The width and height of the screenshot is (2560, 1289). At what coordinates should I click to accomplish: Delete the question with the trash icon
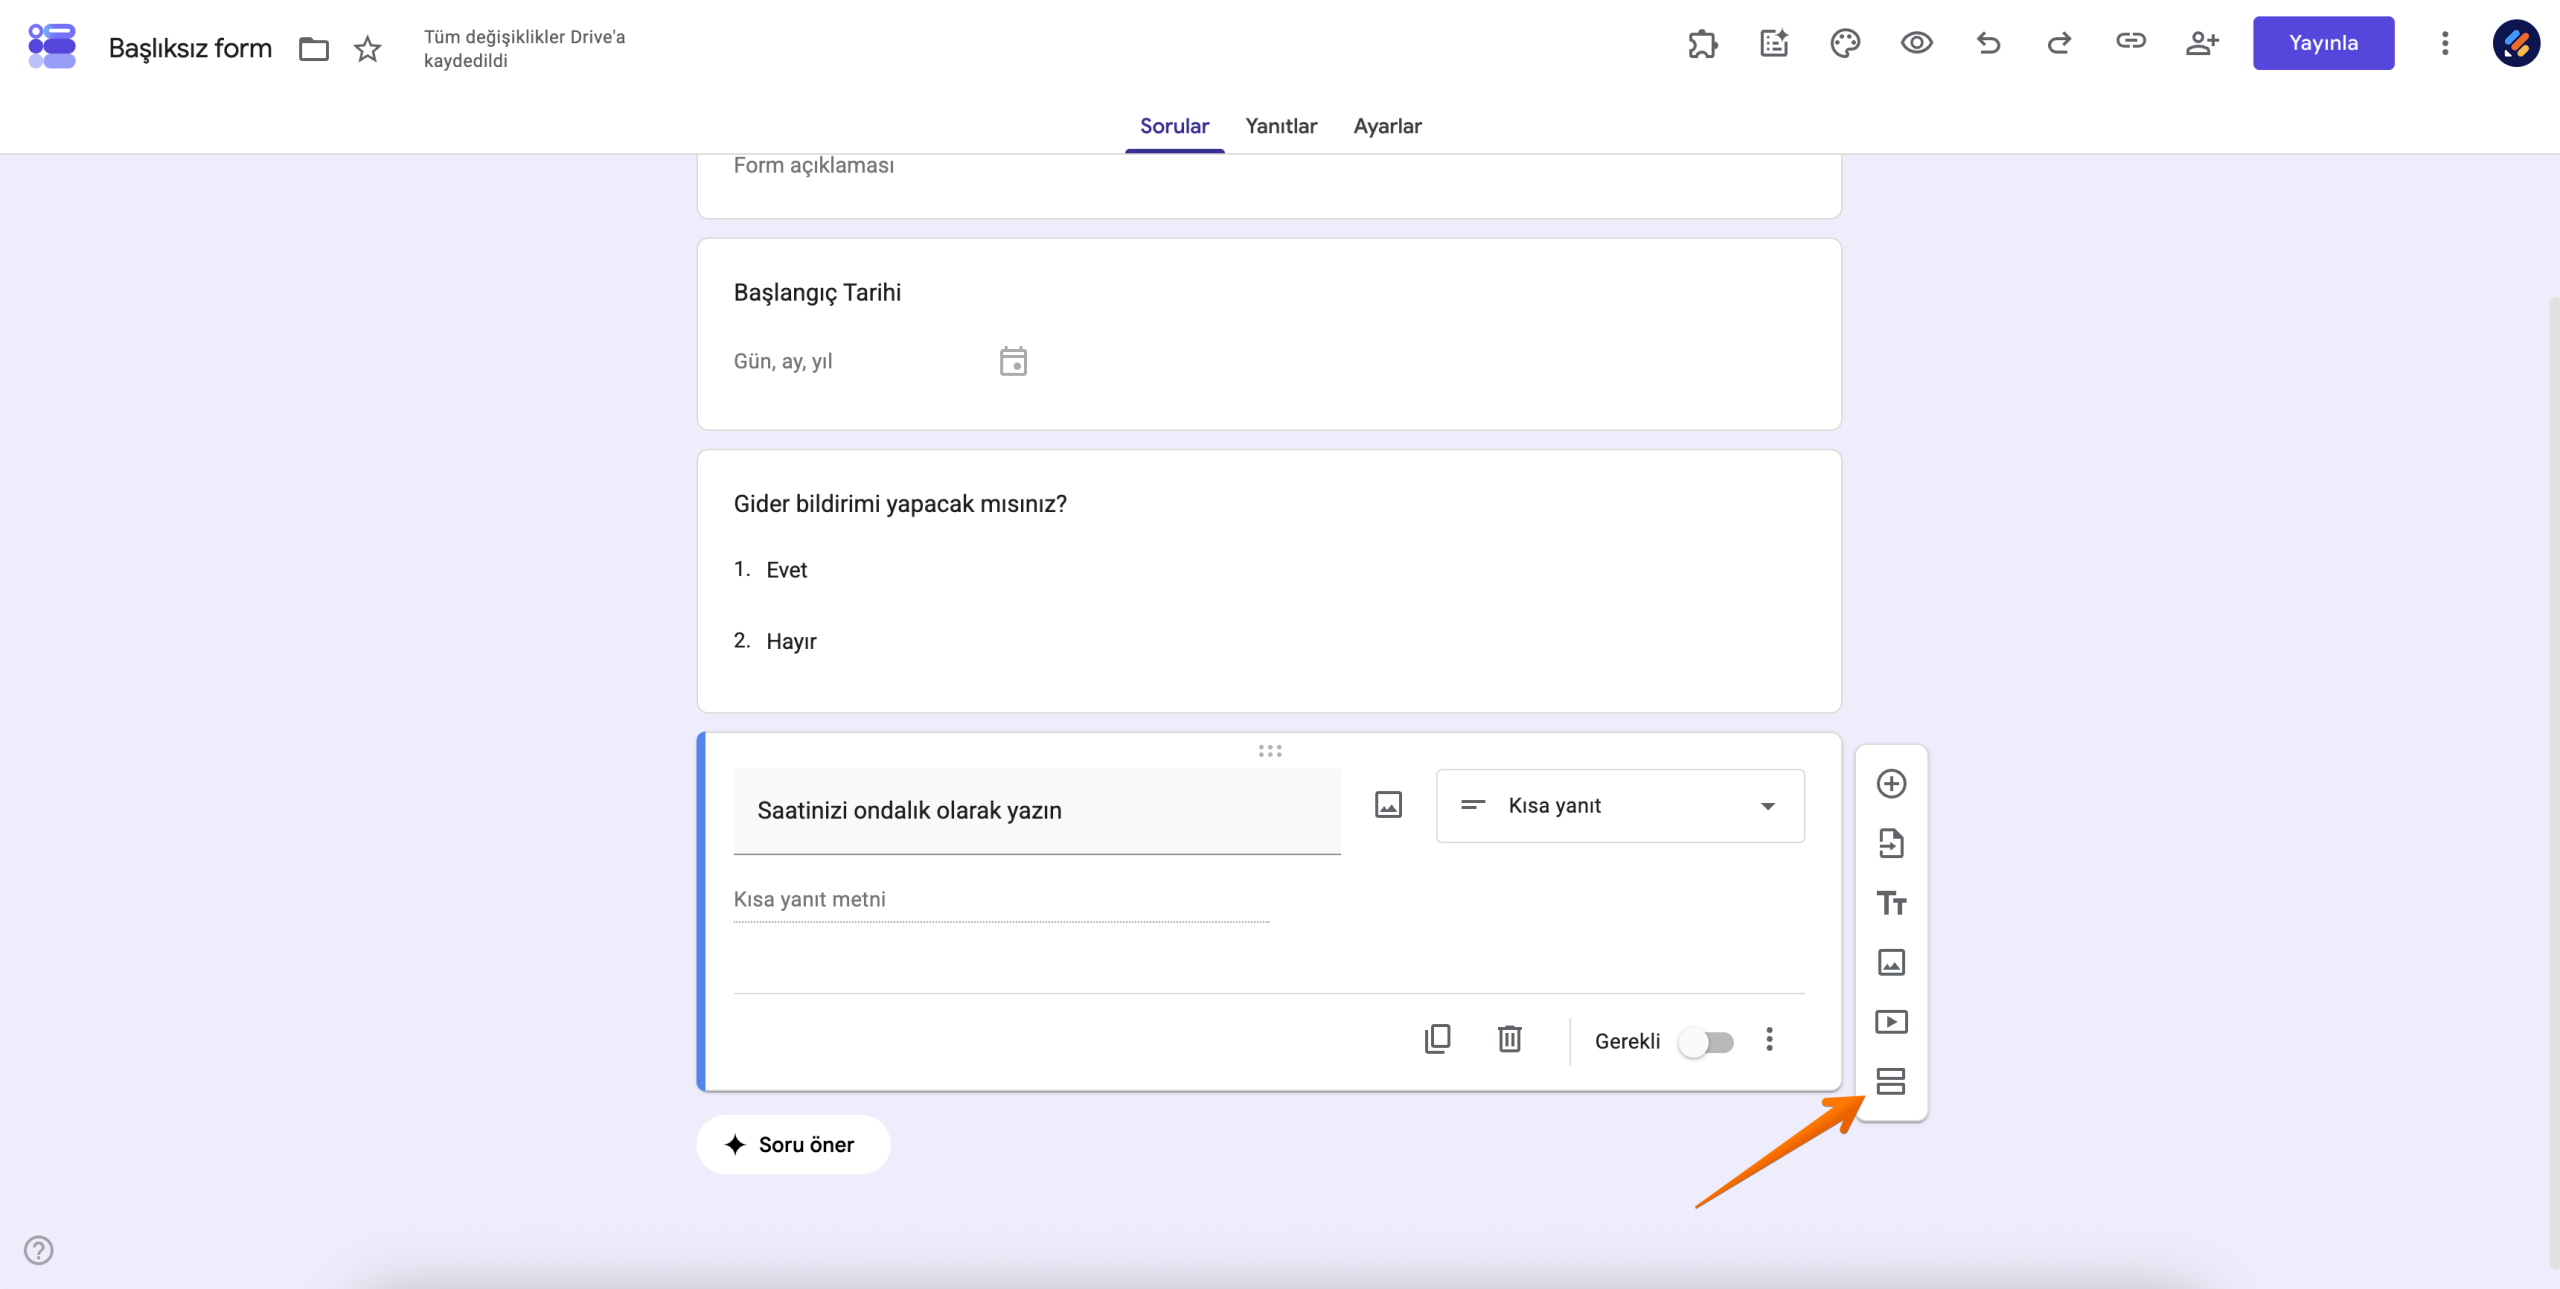pyautogui.click(x=1510, y=1039)
